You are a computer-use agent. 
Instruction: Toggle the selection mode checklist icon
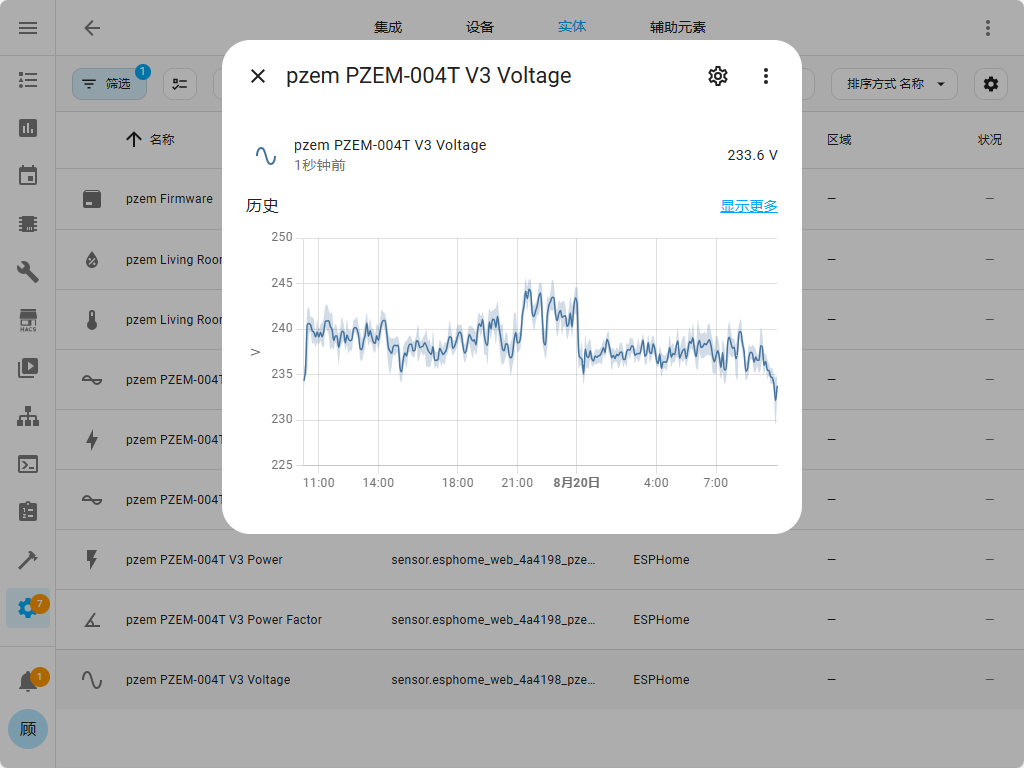click(180, 84)
